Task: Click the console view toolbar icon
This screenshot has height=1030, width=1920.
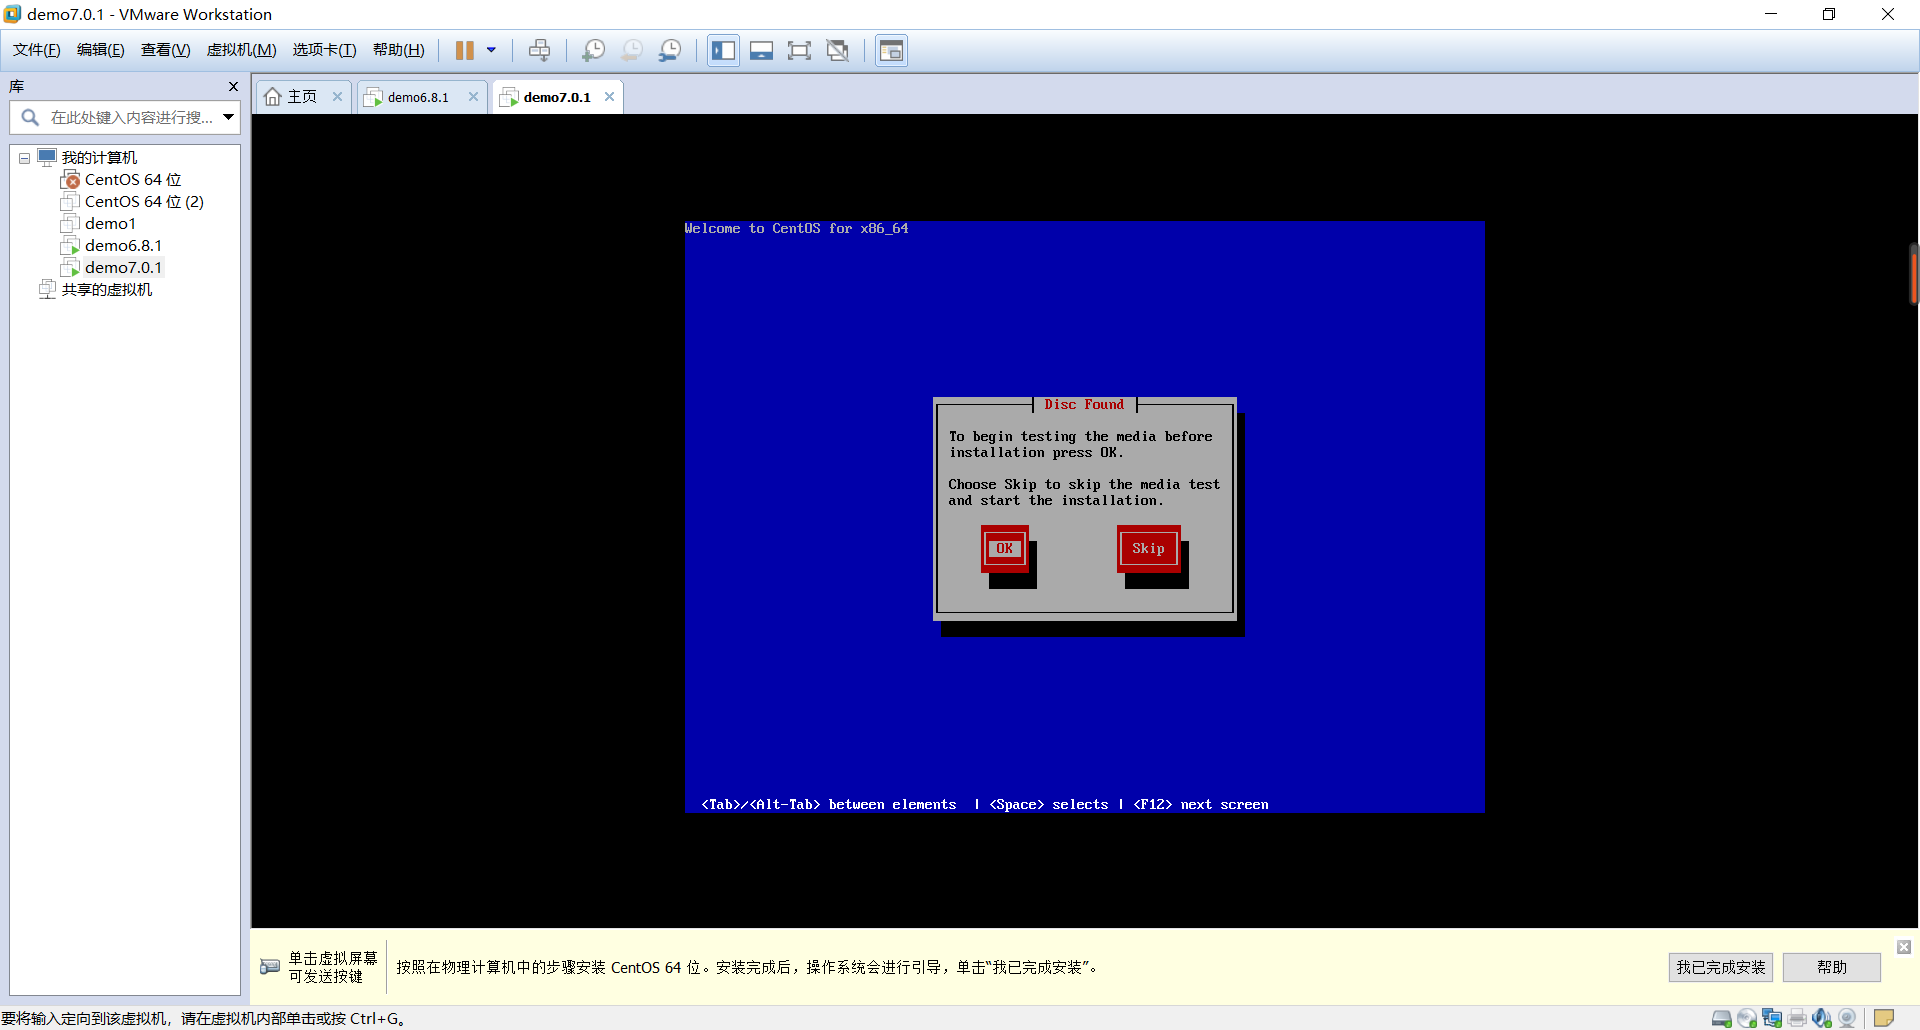Action: pos(891,50)
